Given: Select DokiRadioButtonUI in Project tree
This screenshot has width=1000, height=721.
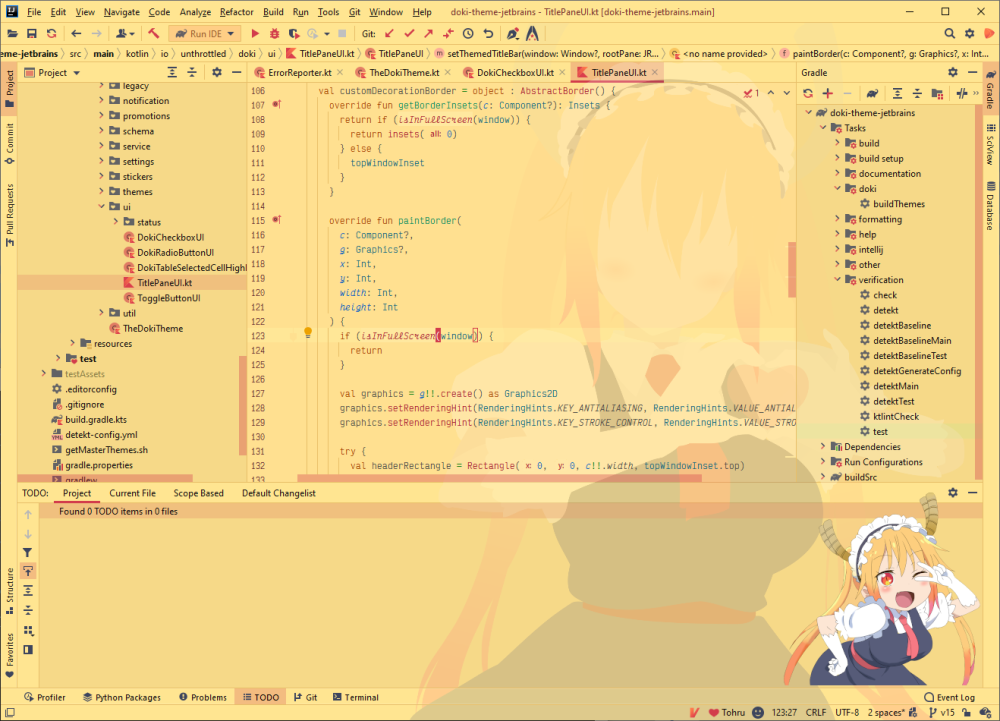Looking at the screenshot, I should [x=175, y=252].
